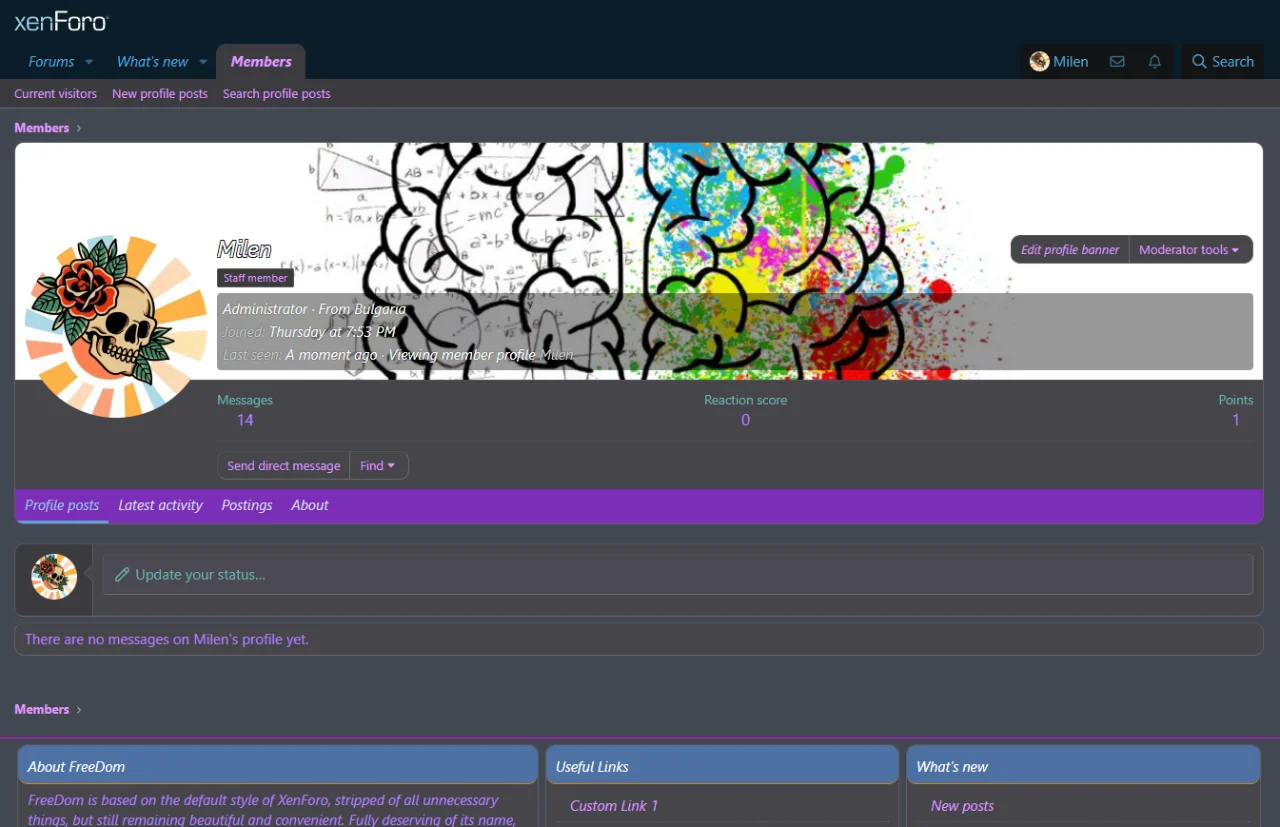Image resolution: width=1280 pixels, height=827 pixels.
Task: Expand the Forums dropdown arrow
Action: (89, 62)
